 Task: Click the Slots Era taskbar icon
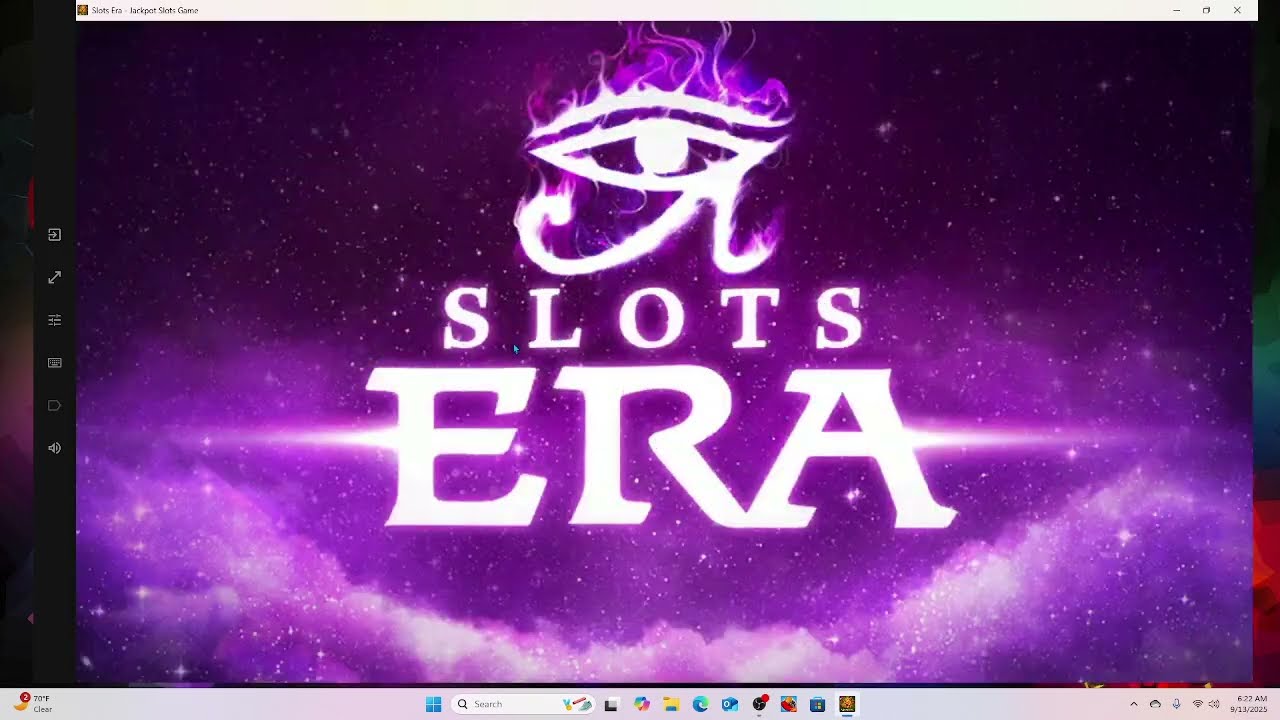coord(847,704)
